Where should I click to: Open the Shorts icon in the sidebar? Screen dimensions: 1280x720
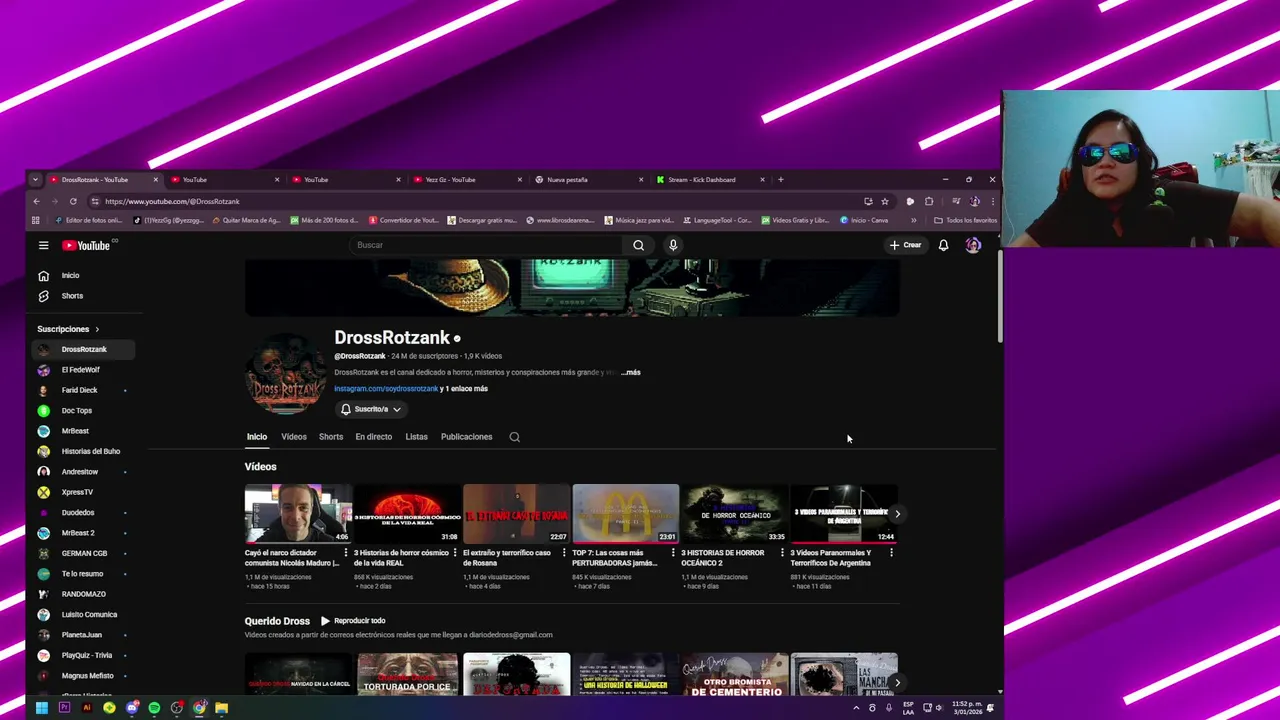[43, 296]
